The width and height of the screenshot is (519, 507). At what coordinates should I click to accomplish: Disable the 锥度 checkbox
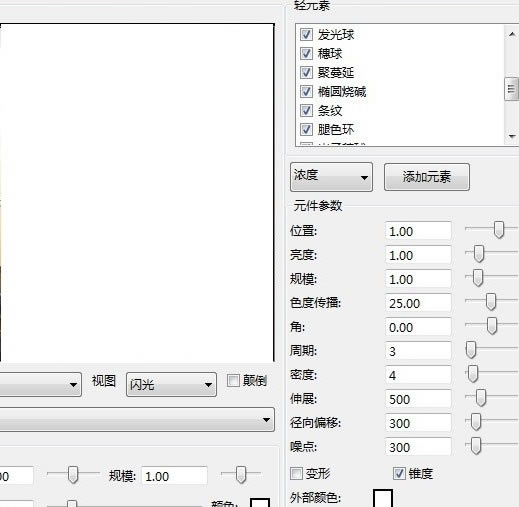[399, 473]
